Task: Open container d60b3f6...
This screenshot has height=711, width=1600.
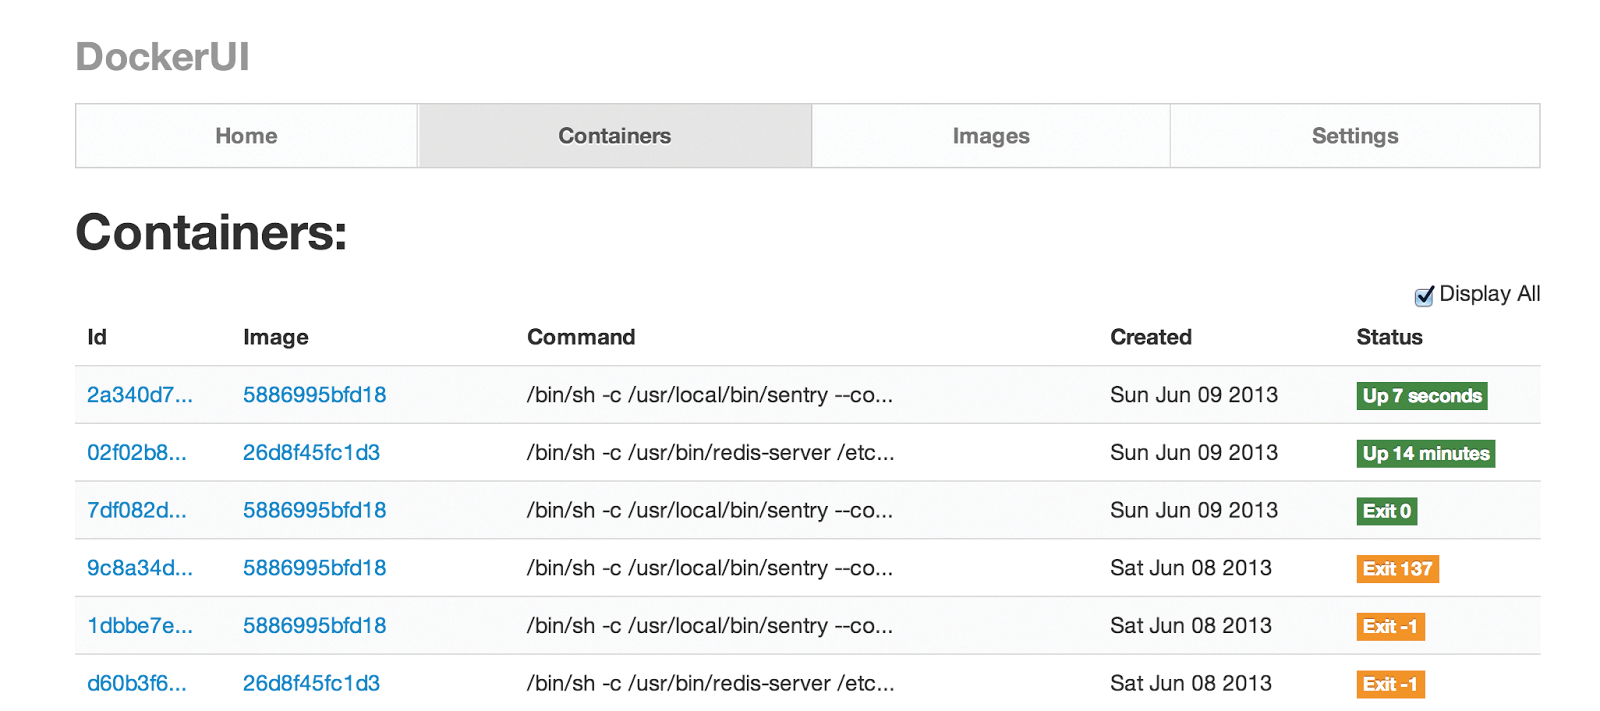Action: 137,684
